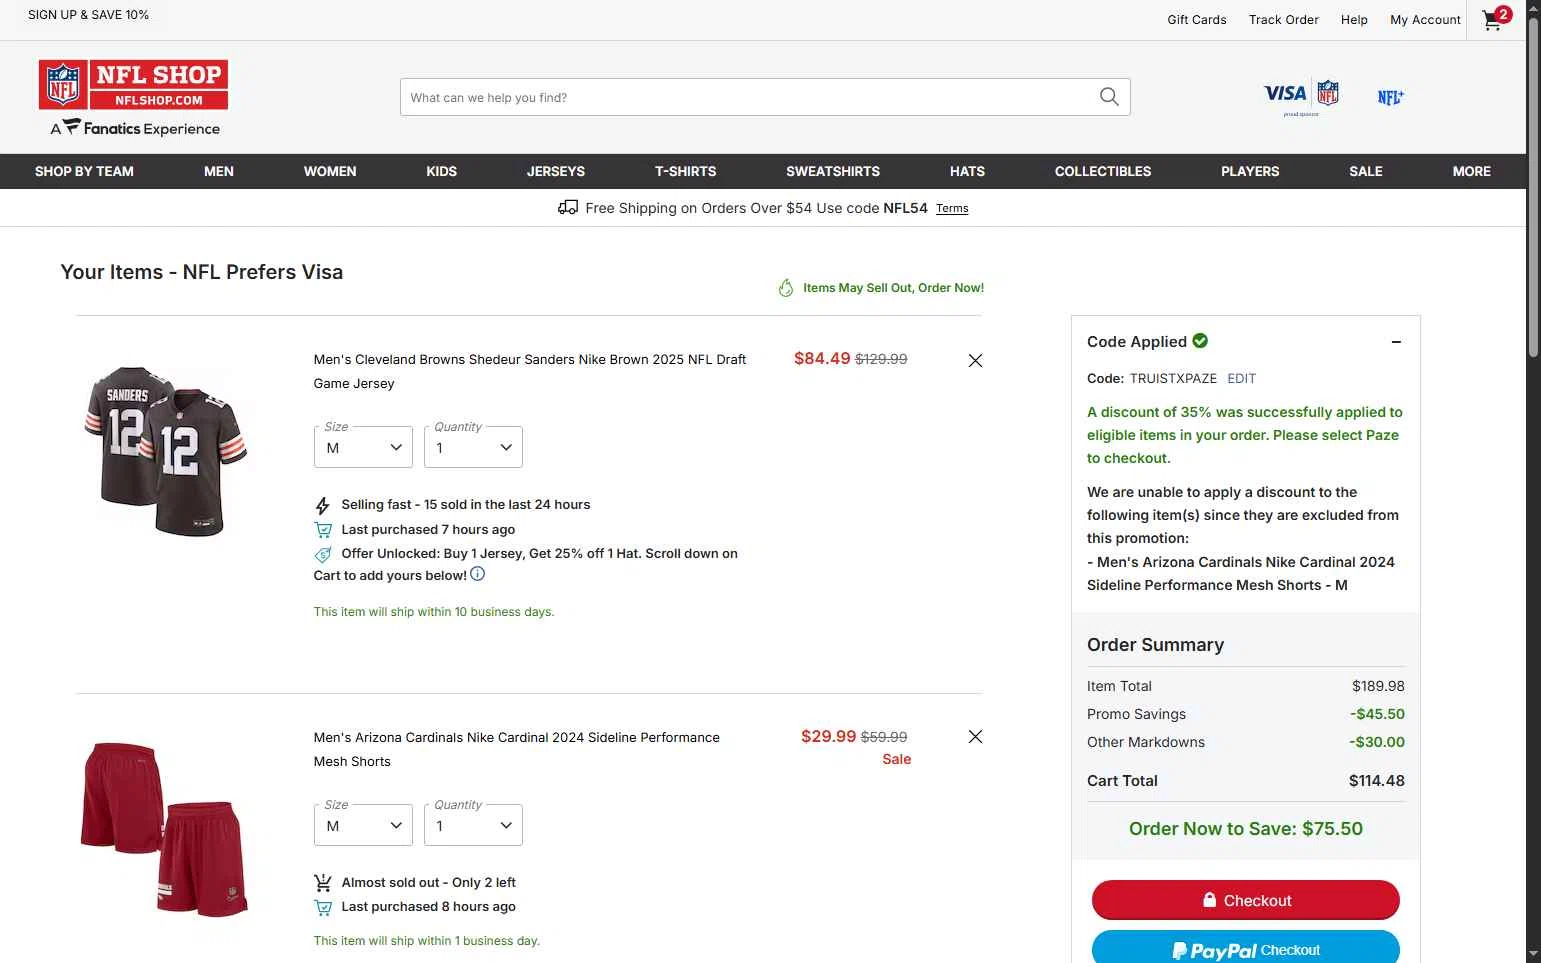Click the red Checkout button
The image size is (1541, 963).
tap(1246, 900)
